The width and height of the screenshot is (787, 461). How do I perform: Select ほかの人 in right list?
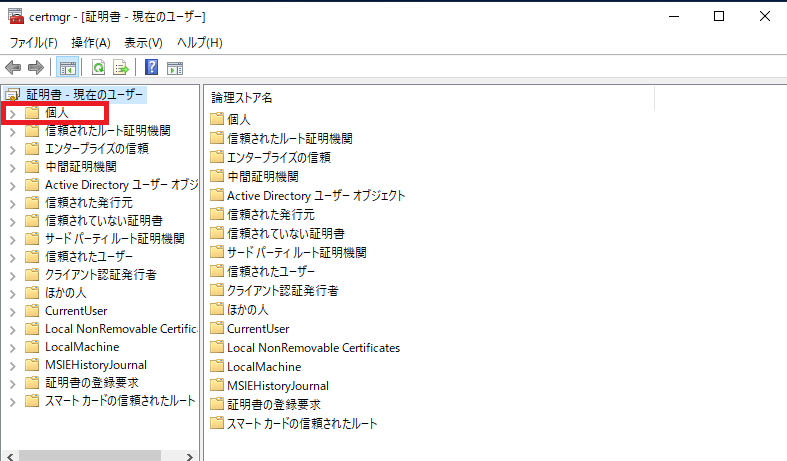click(x=247, y=310)
